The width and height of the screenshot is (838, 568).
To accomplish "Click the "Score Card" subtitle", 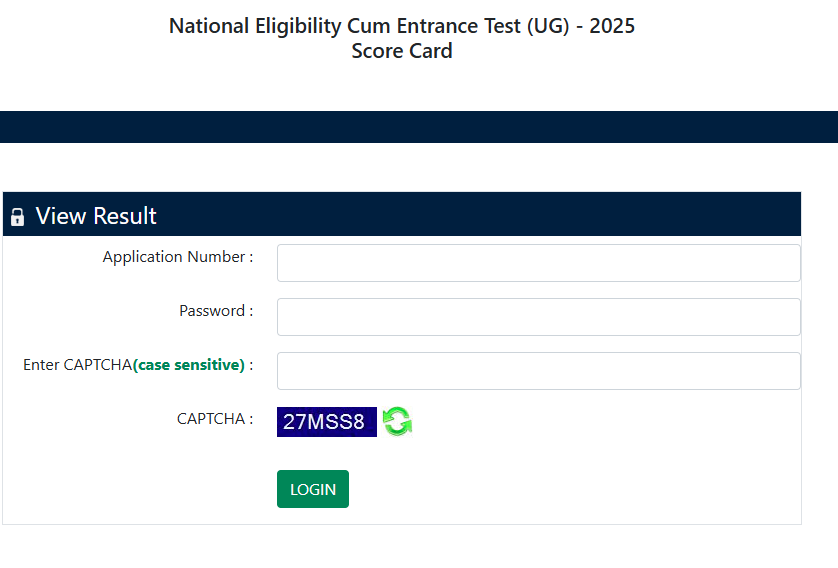I will [x=402, y=51].
